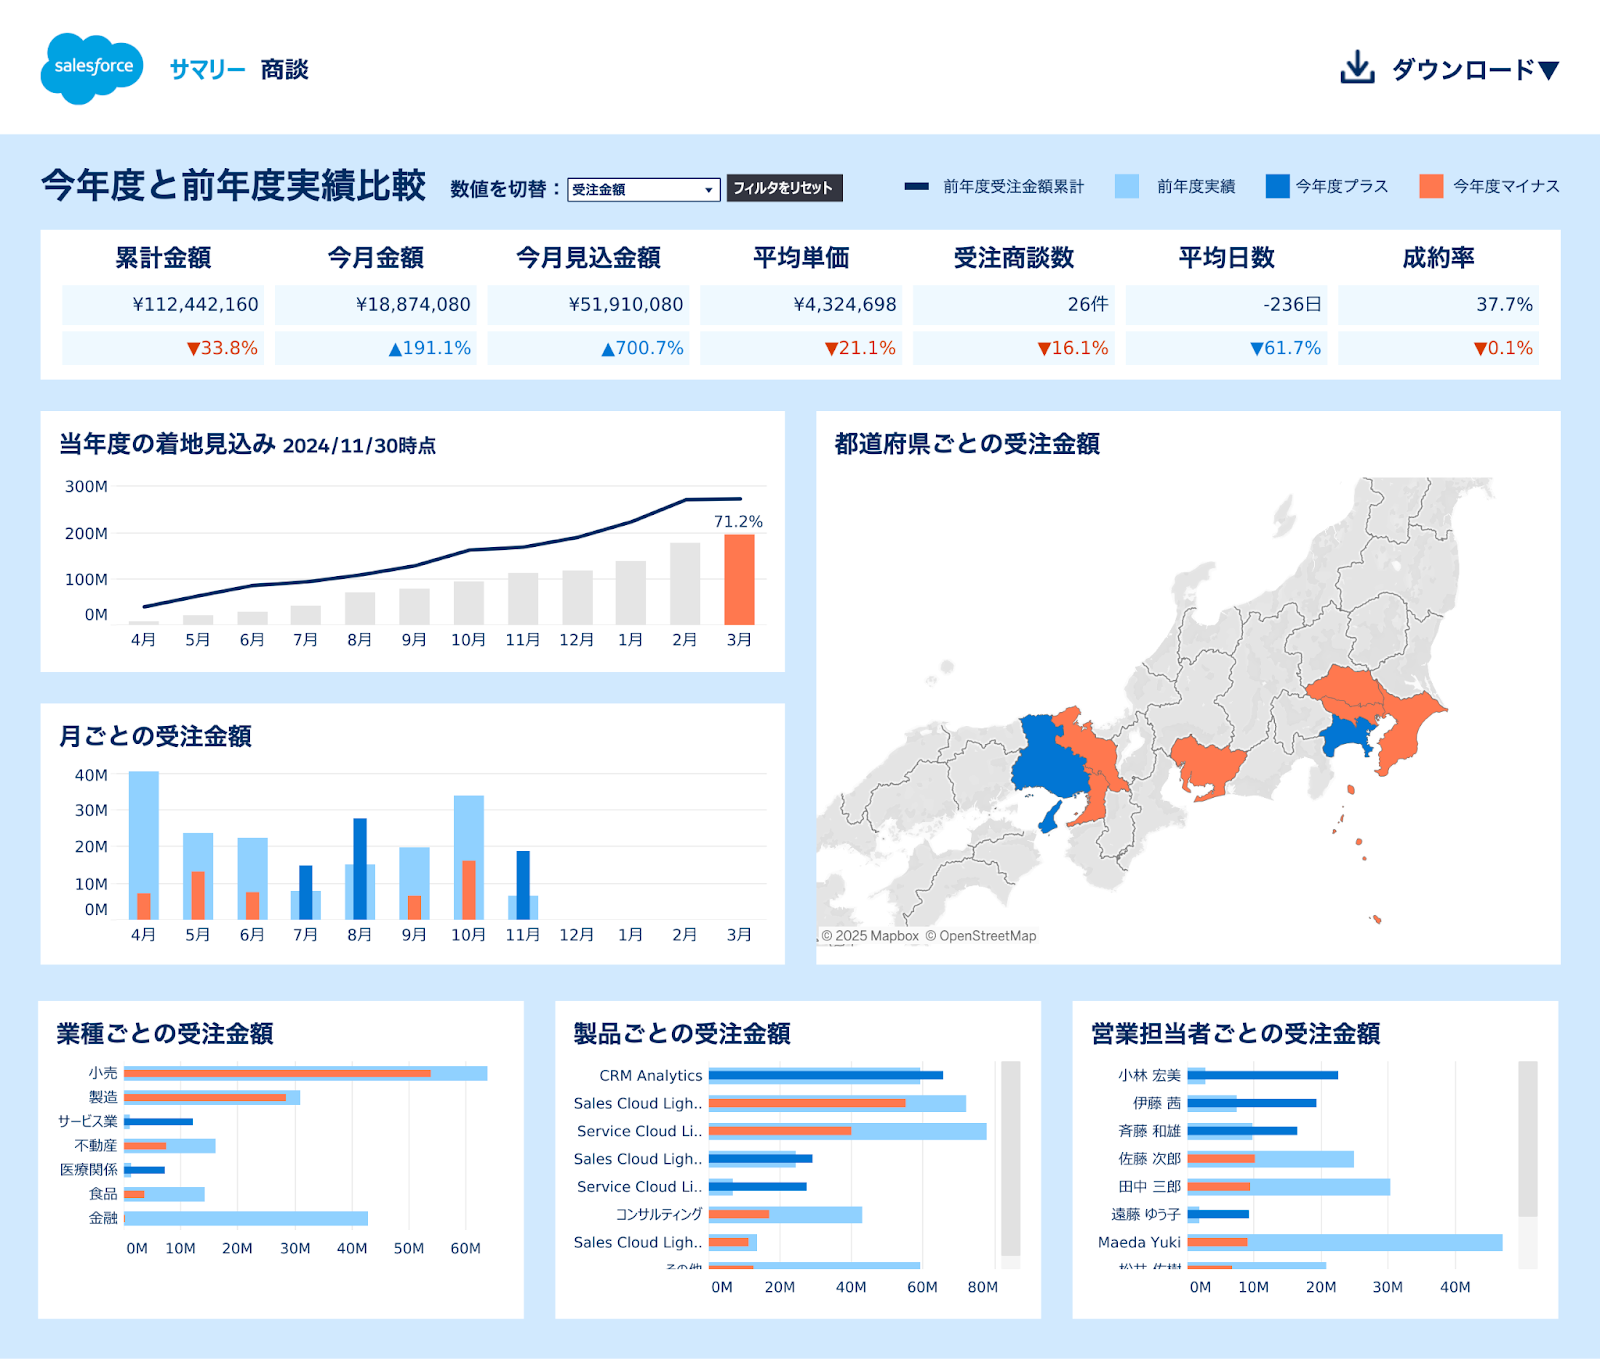The width and height of the screenshot is (1600, 1359).
Task: Click the 食品 industry bar
Action: (164, 1194)
